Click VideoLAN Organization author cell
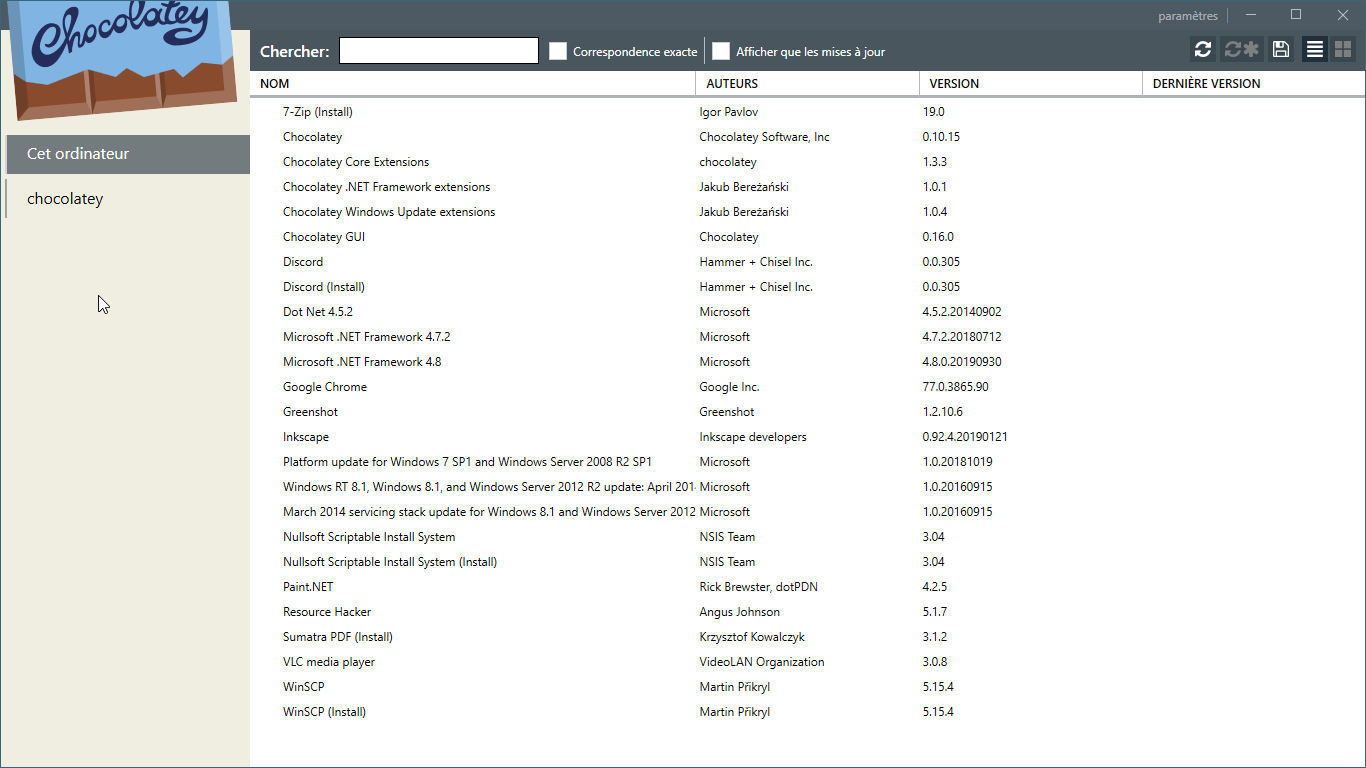The image size is (1366, 768). [762, 662]
